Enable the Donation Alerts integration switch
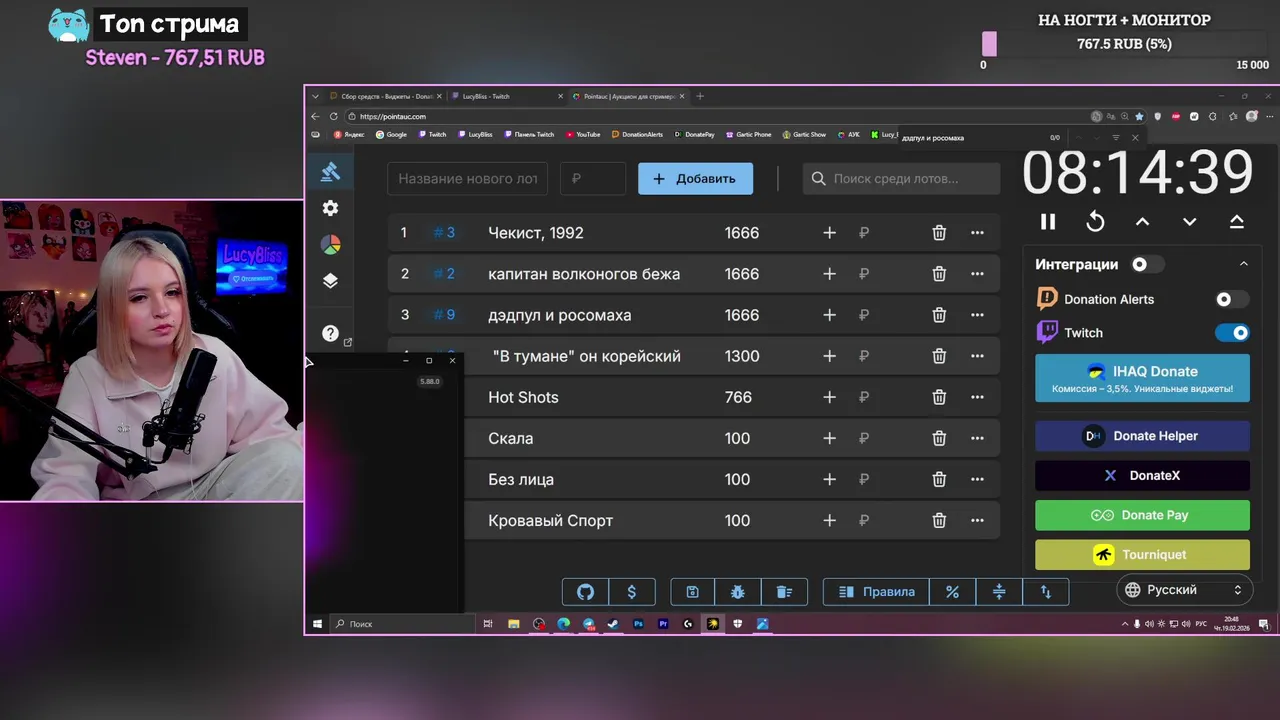1280x720 pixels. coord(1231,299)
